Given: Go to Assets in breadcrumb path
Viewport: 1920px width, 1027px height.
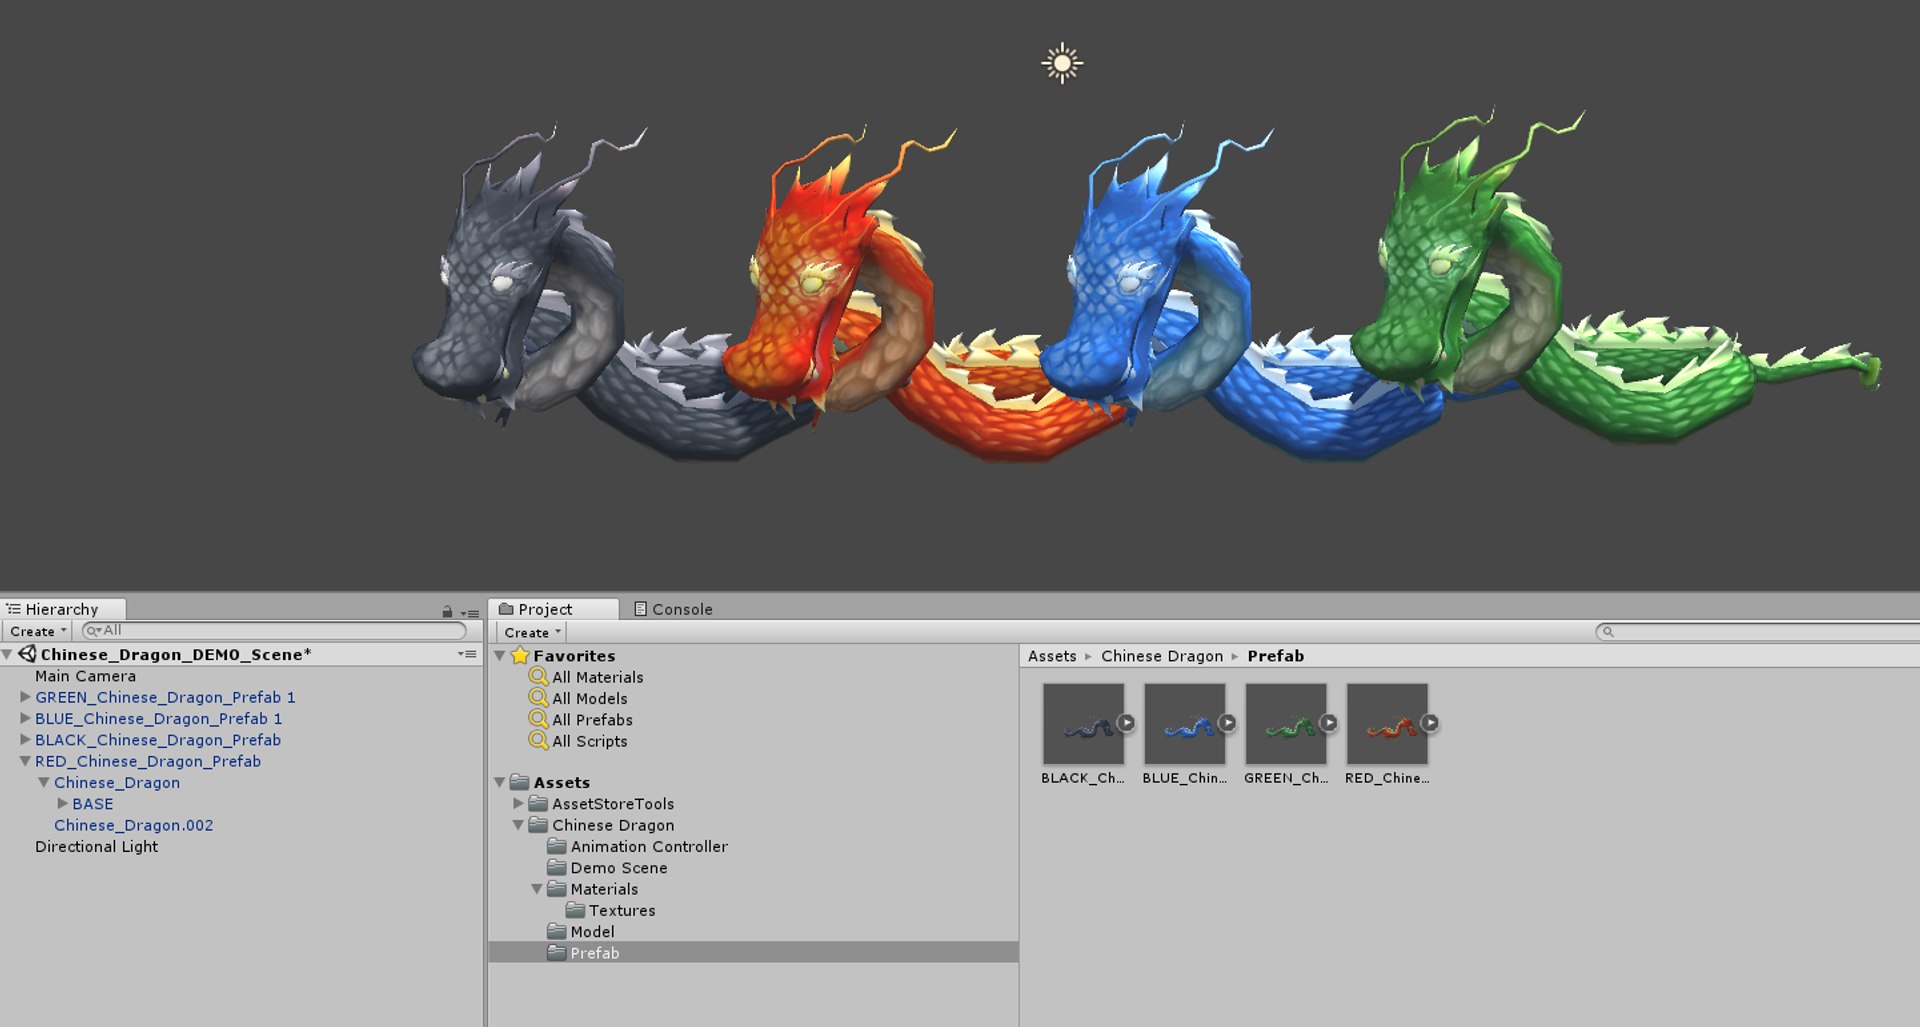Looking at the screenshot, I should tap(1052, 656).
